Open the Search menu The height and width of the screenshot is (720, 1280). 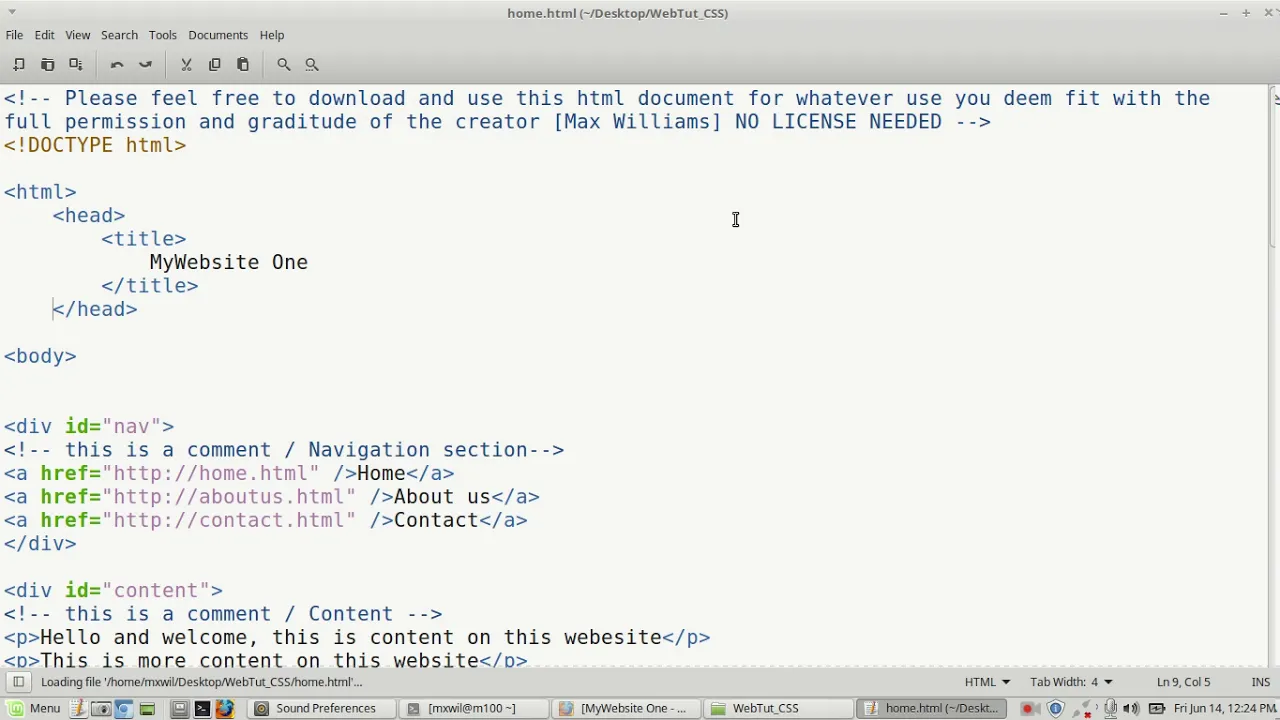(119, 35)
